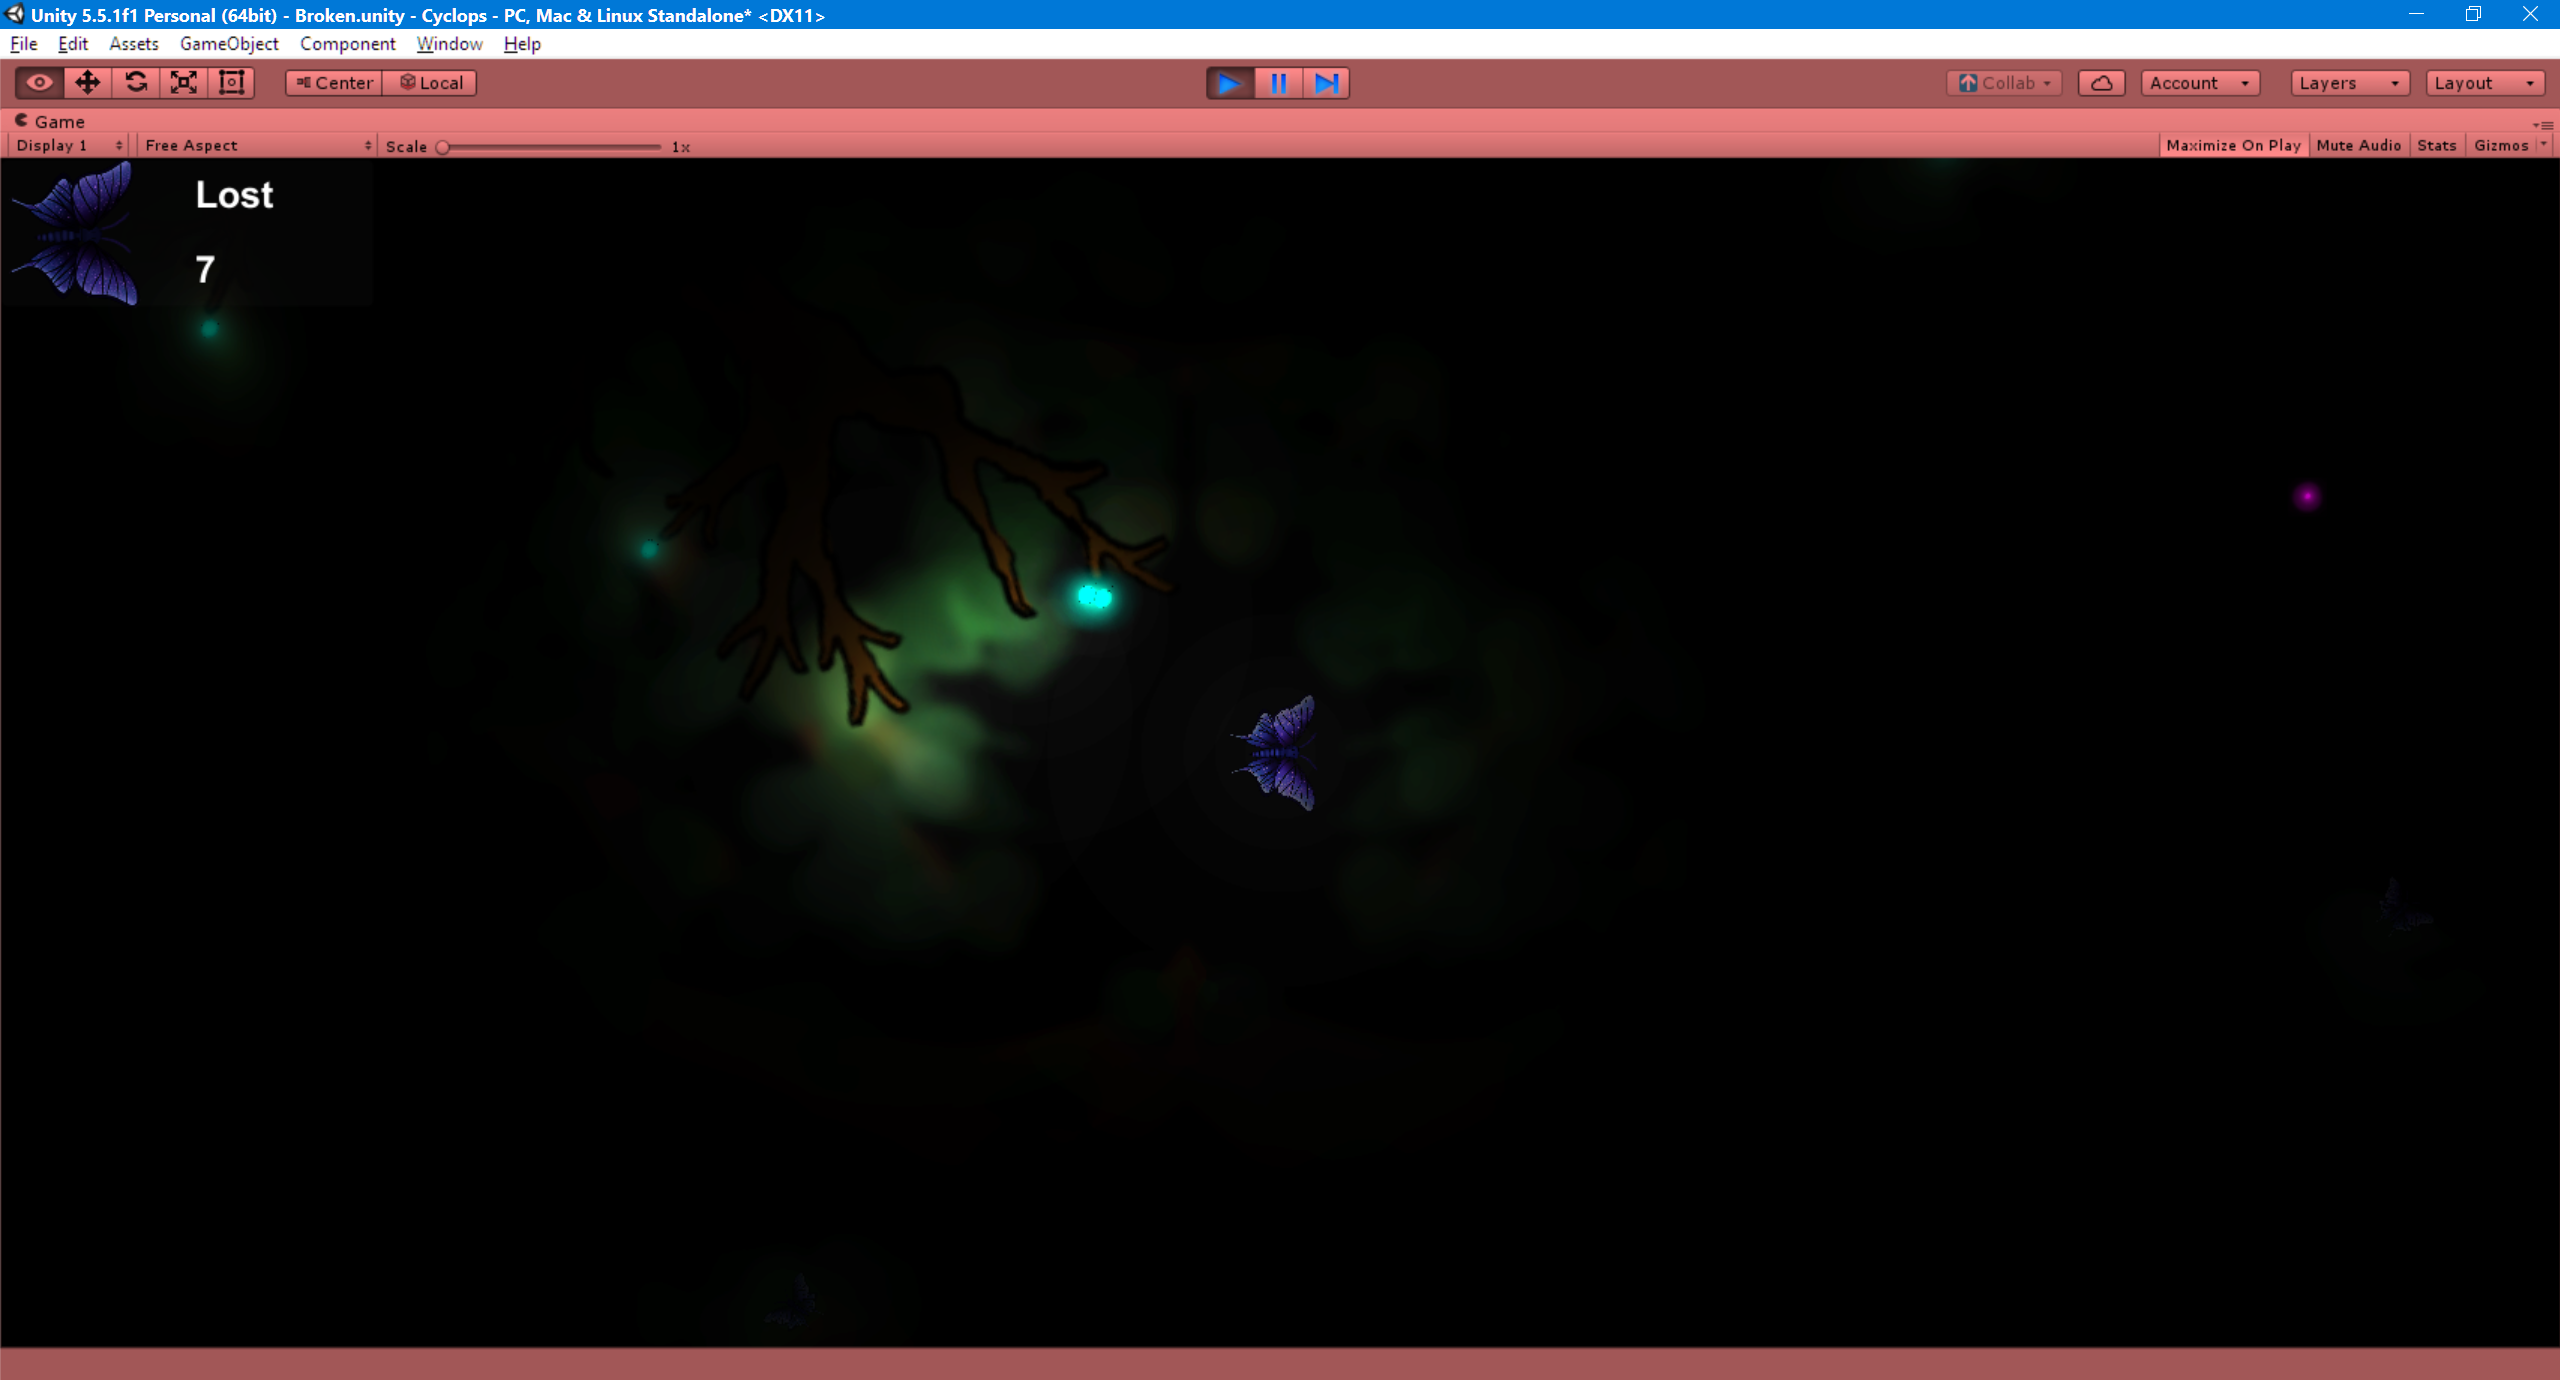Select the Move tool
This screenshot has height=1380, width=2560.
[x=88, y=83]
